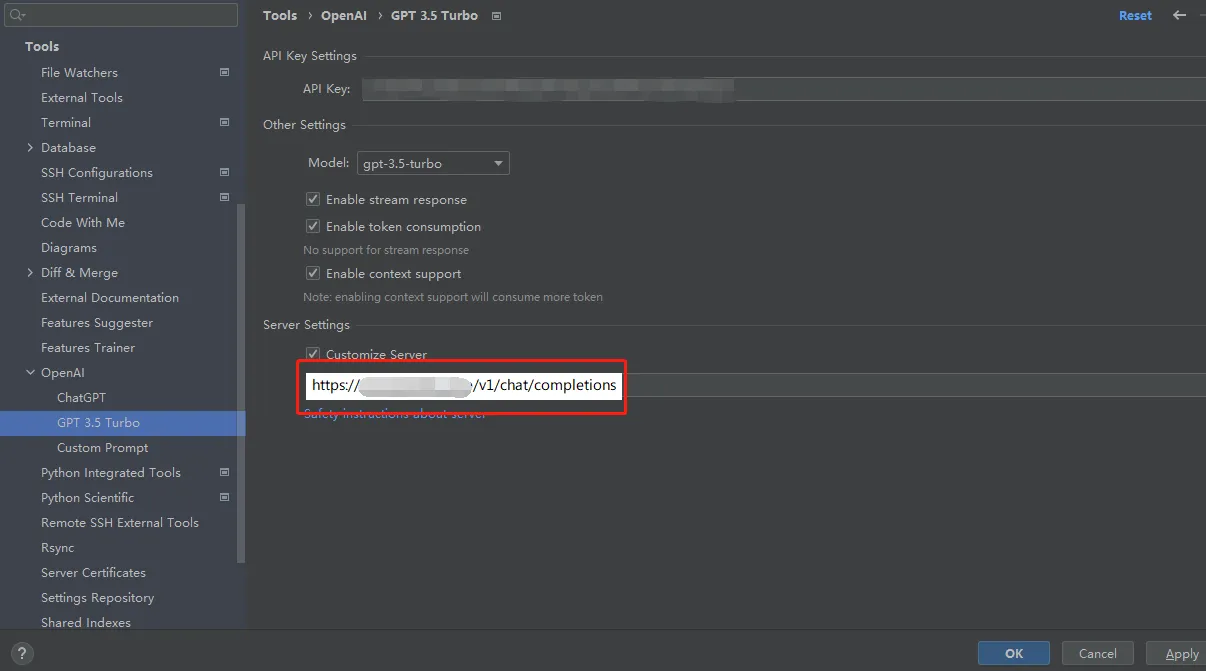Toggle Enable token consumption checkbox
This screenshot has width=1206, height=671.
click(x=313, y=226)
